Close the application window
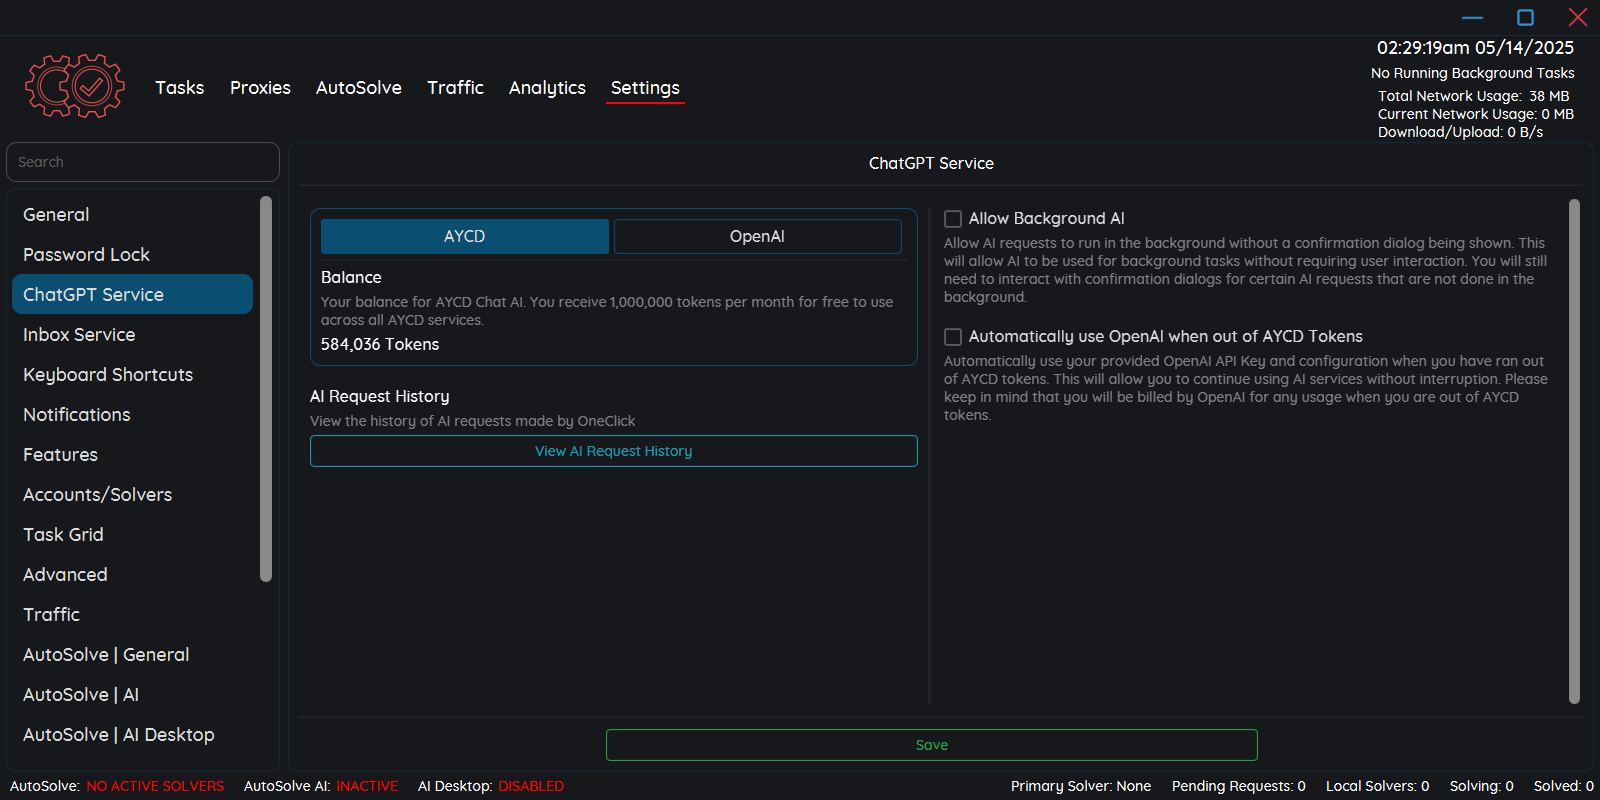The height and width of the screenshot is (800, 1600). [x=1578, y=17]
